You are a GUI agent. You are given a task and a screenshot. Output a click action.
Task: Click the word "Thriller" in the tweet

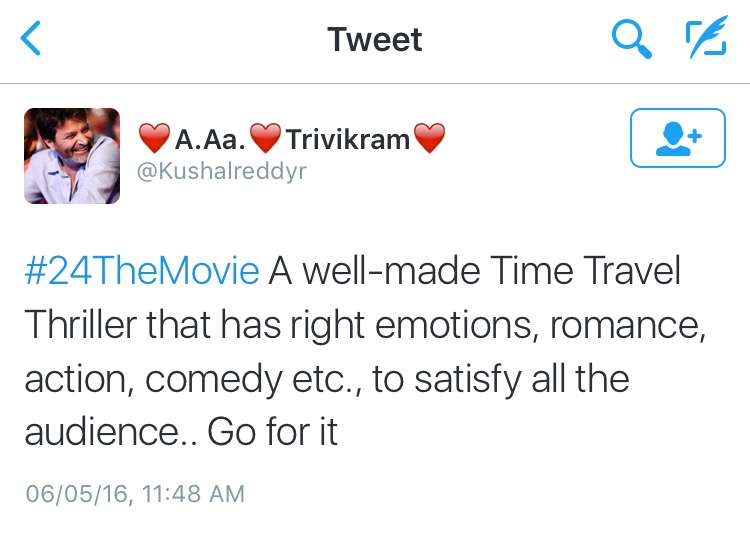tap(84, 325)
